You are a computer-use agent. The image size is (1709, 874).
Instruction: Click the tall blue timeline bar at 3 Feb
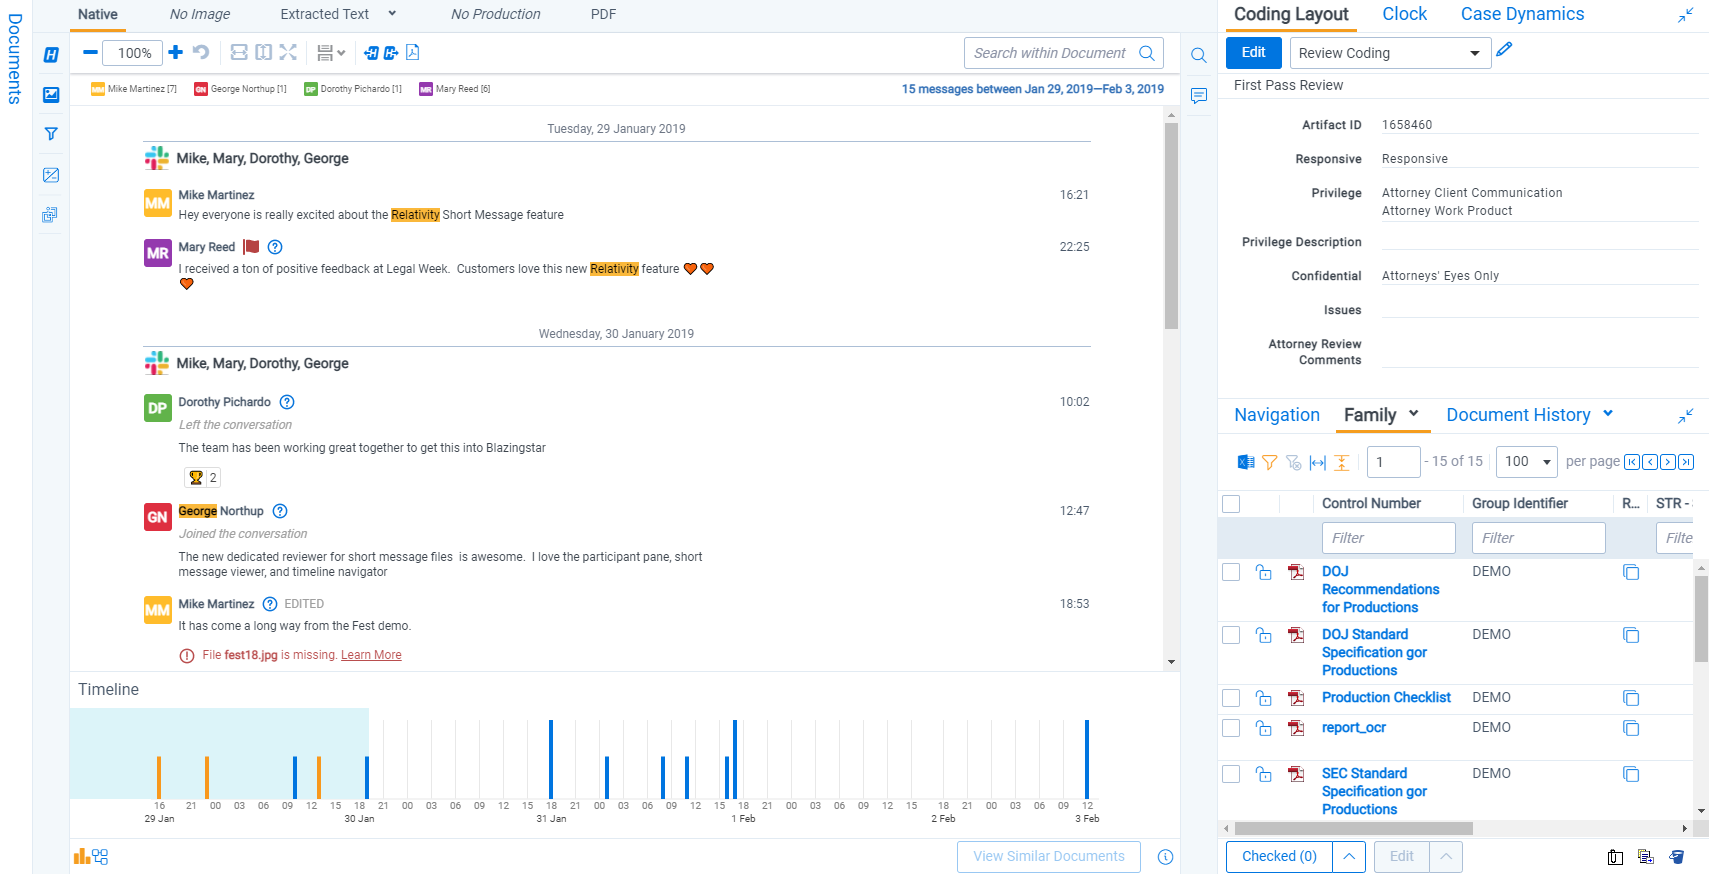point(1087,759)
